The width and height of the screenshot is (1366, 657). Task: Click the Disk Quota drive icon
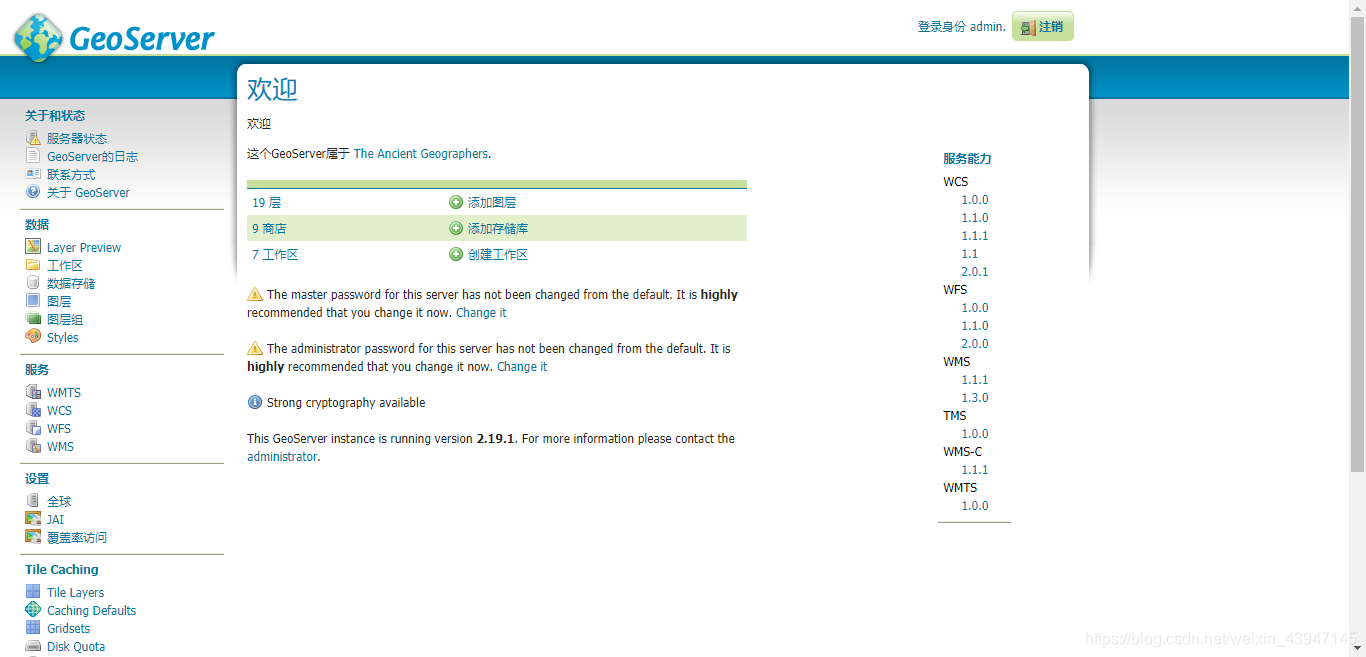click(33, 646)
